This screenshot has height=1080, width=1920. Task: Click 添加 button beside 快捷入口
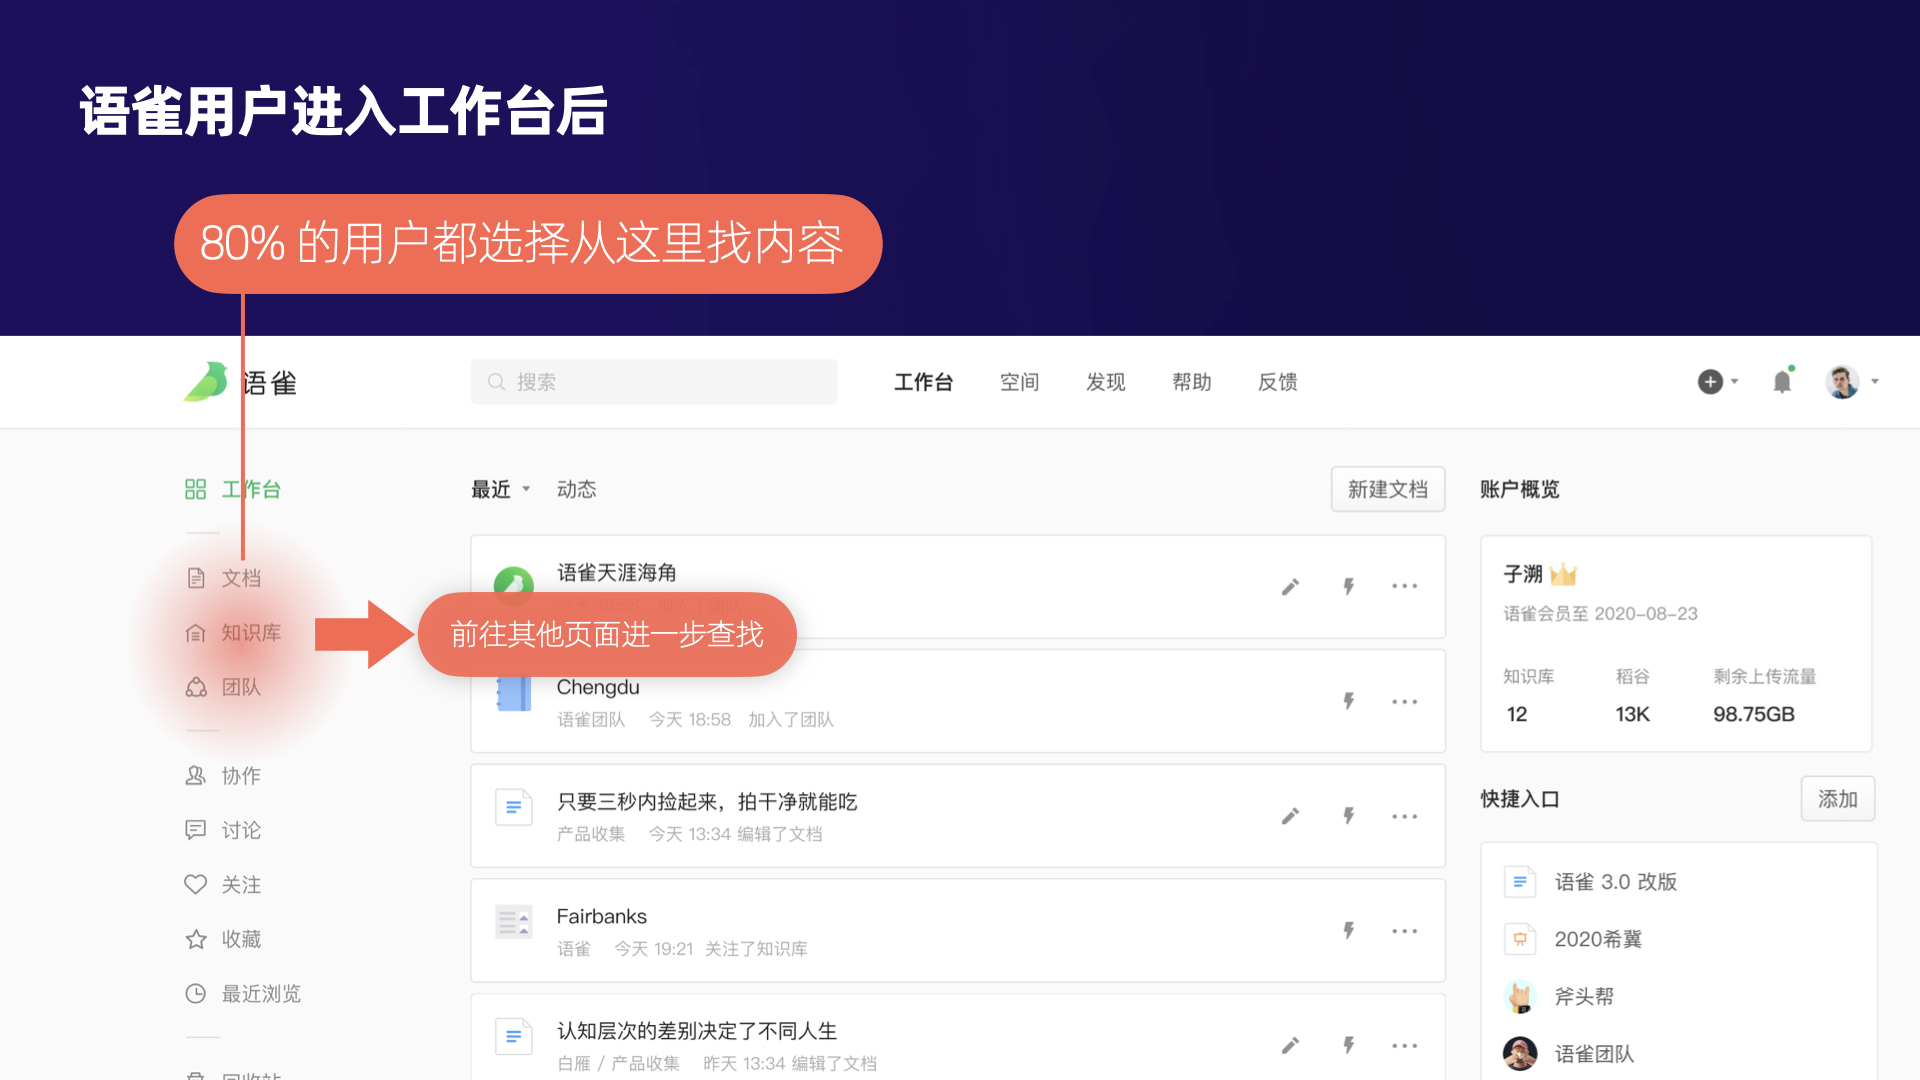tap(1837, 799)
